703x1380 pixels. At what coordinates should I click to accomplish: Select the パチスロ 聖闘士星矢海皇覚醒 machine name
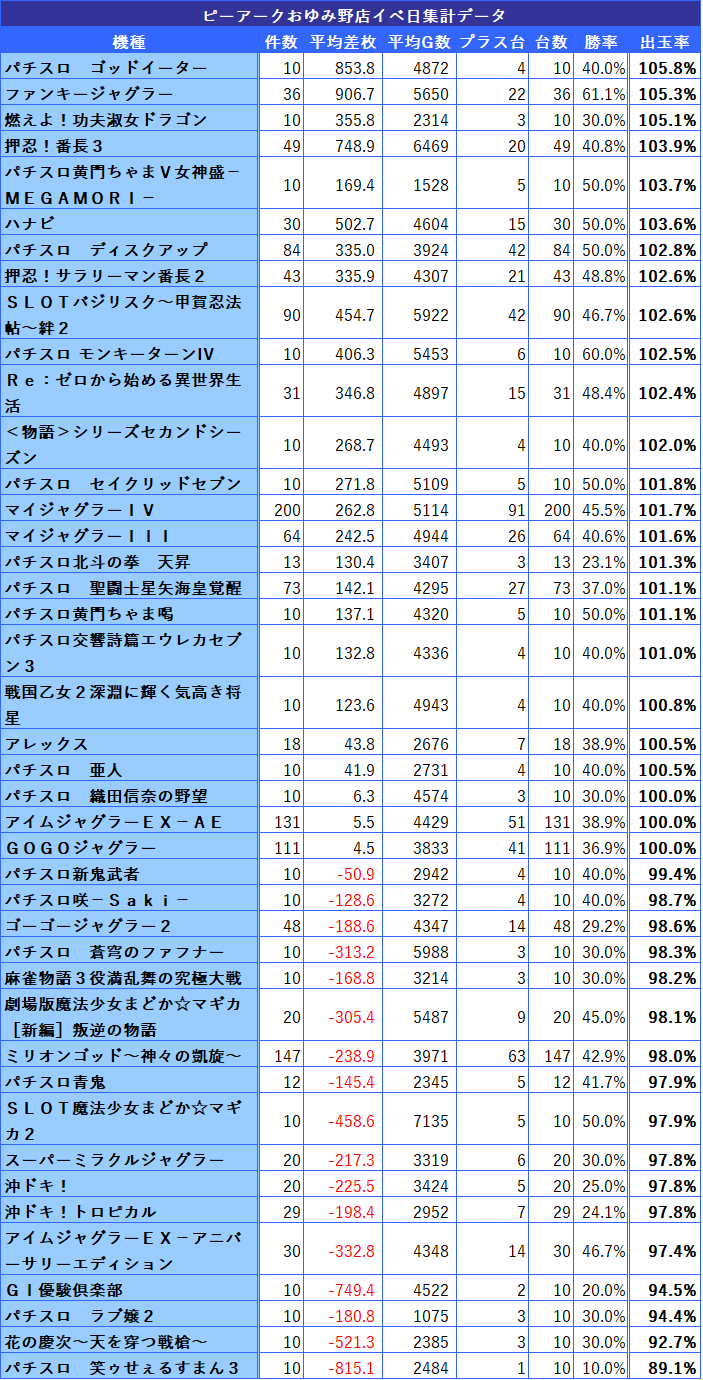click(x=123, y=588)
